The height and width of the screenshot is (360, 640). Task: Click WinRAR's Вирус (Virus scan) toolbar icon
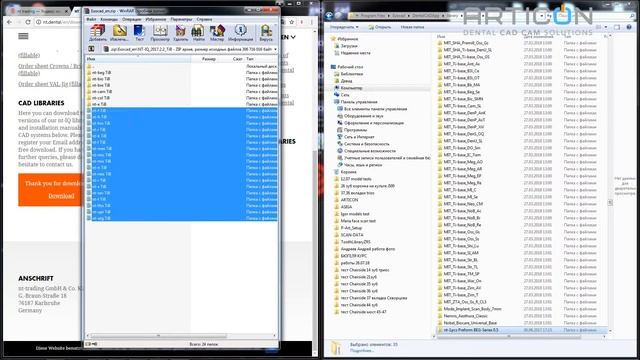(266, 33)
